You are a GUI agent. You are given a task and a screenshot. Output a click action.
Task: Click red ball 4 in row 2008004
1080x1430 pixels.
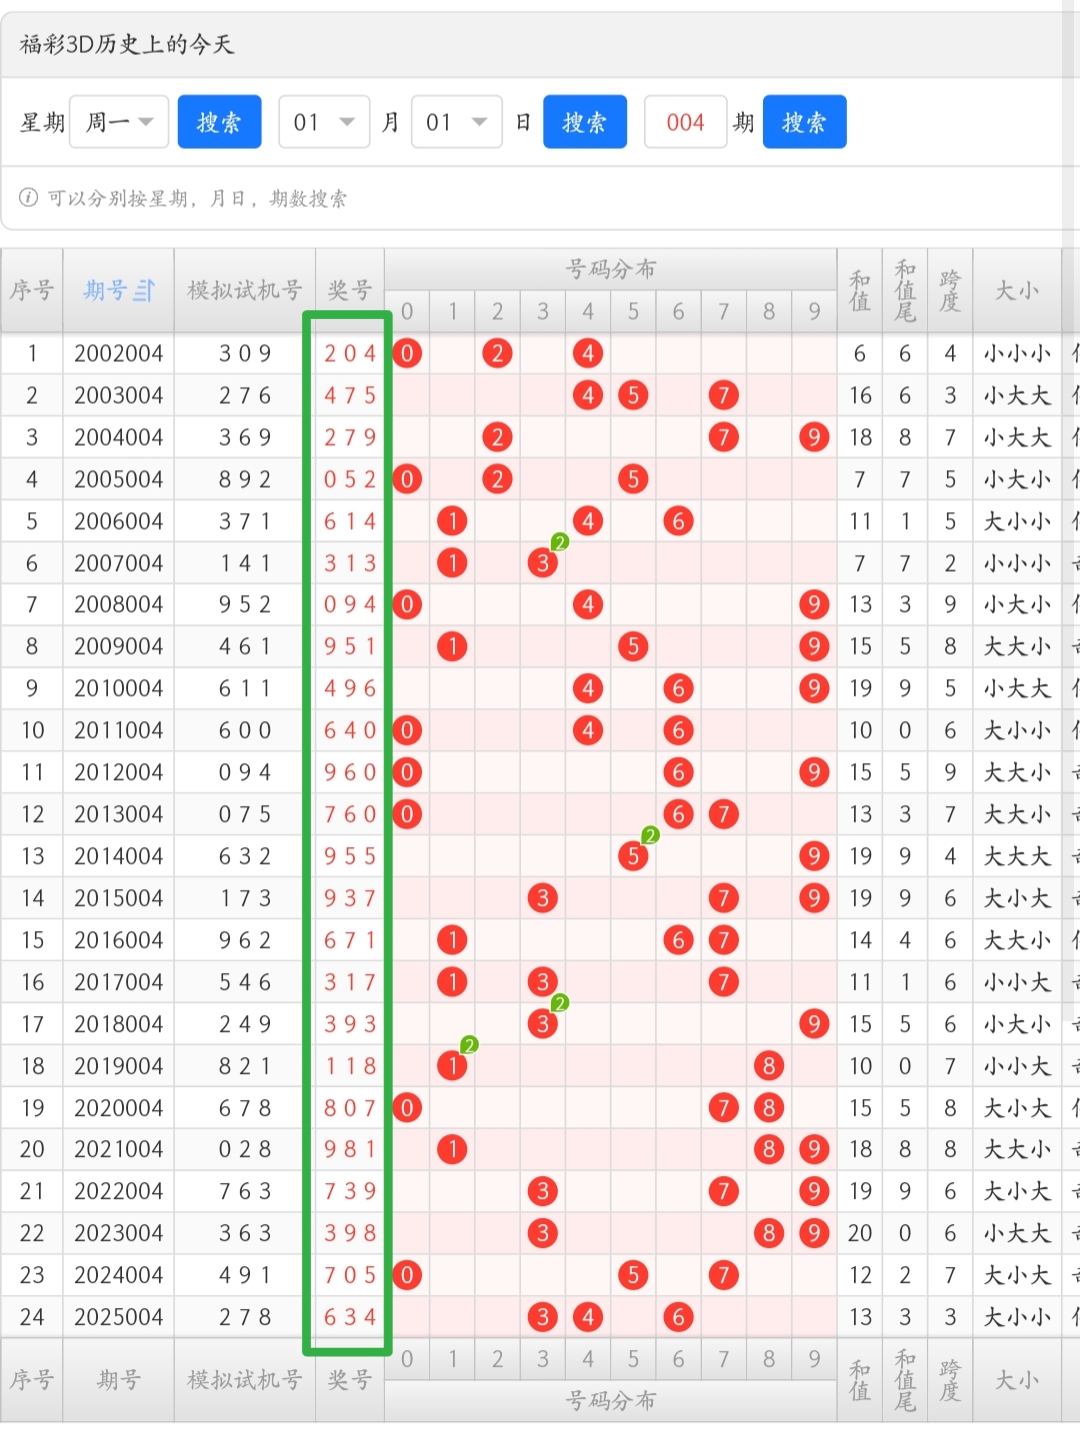click(588, 604)
